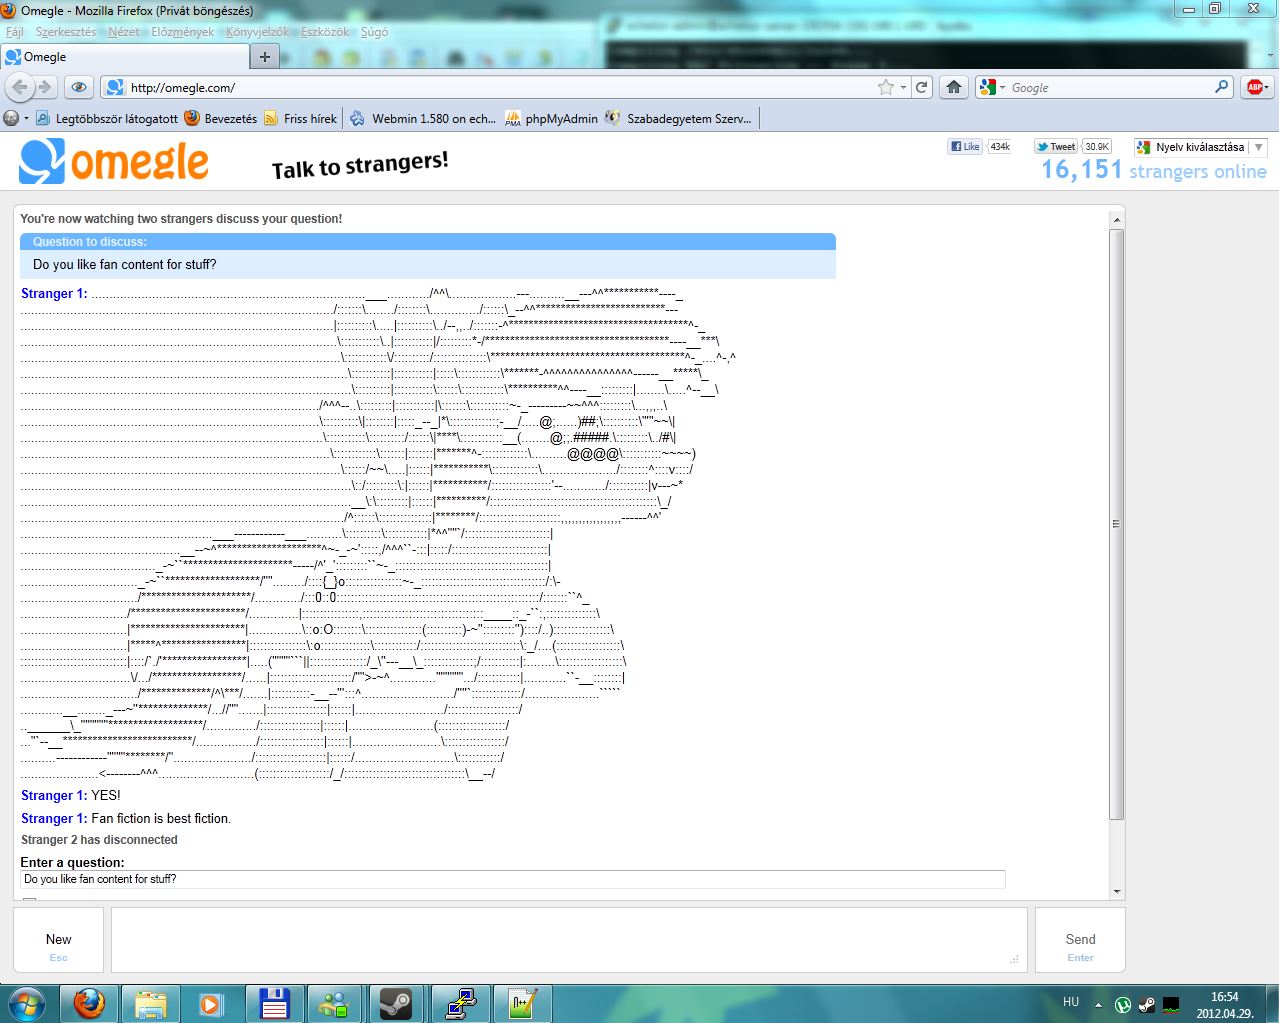
Task: Click the '16,151 strangers online' counter
Action: [1154, 170]
